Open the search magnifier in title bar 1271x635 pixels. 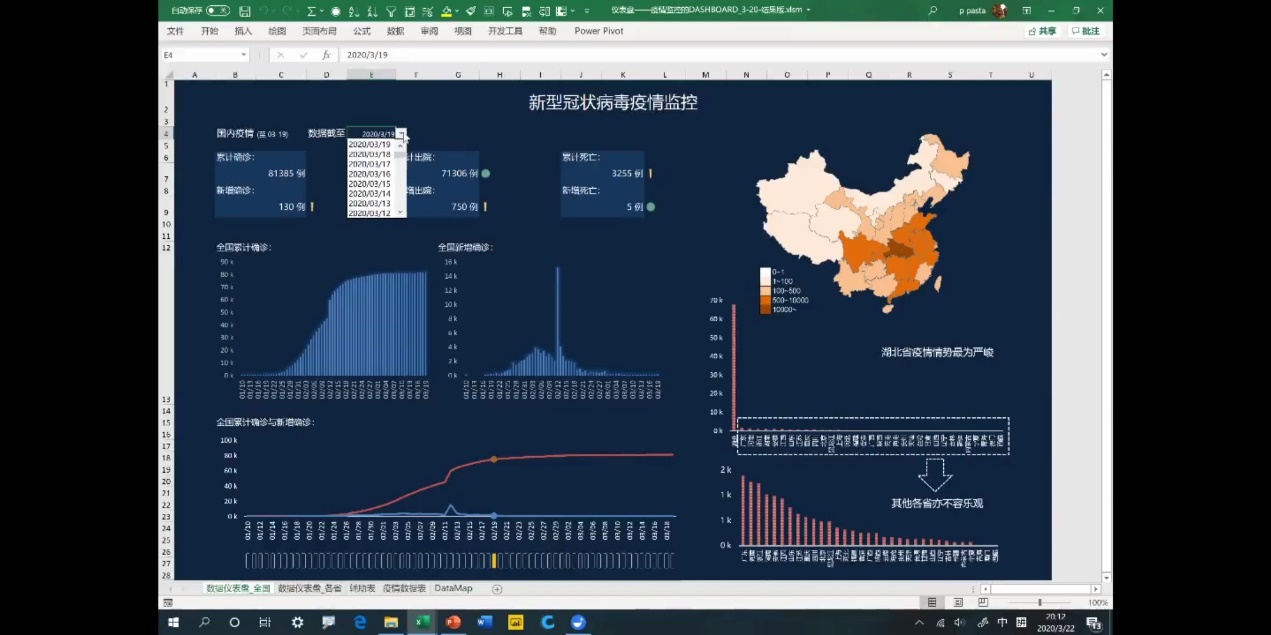(x=933, y=11)
